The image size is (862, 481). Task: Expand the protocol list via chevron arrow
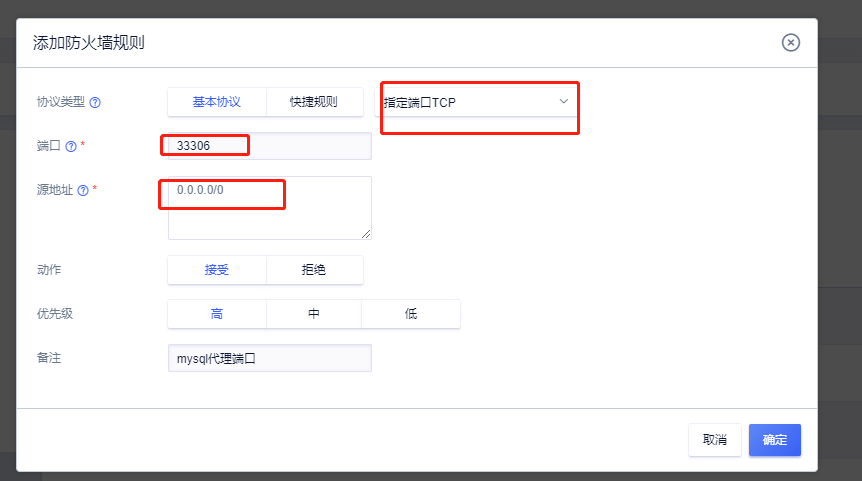click(563, 101)
